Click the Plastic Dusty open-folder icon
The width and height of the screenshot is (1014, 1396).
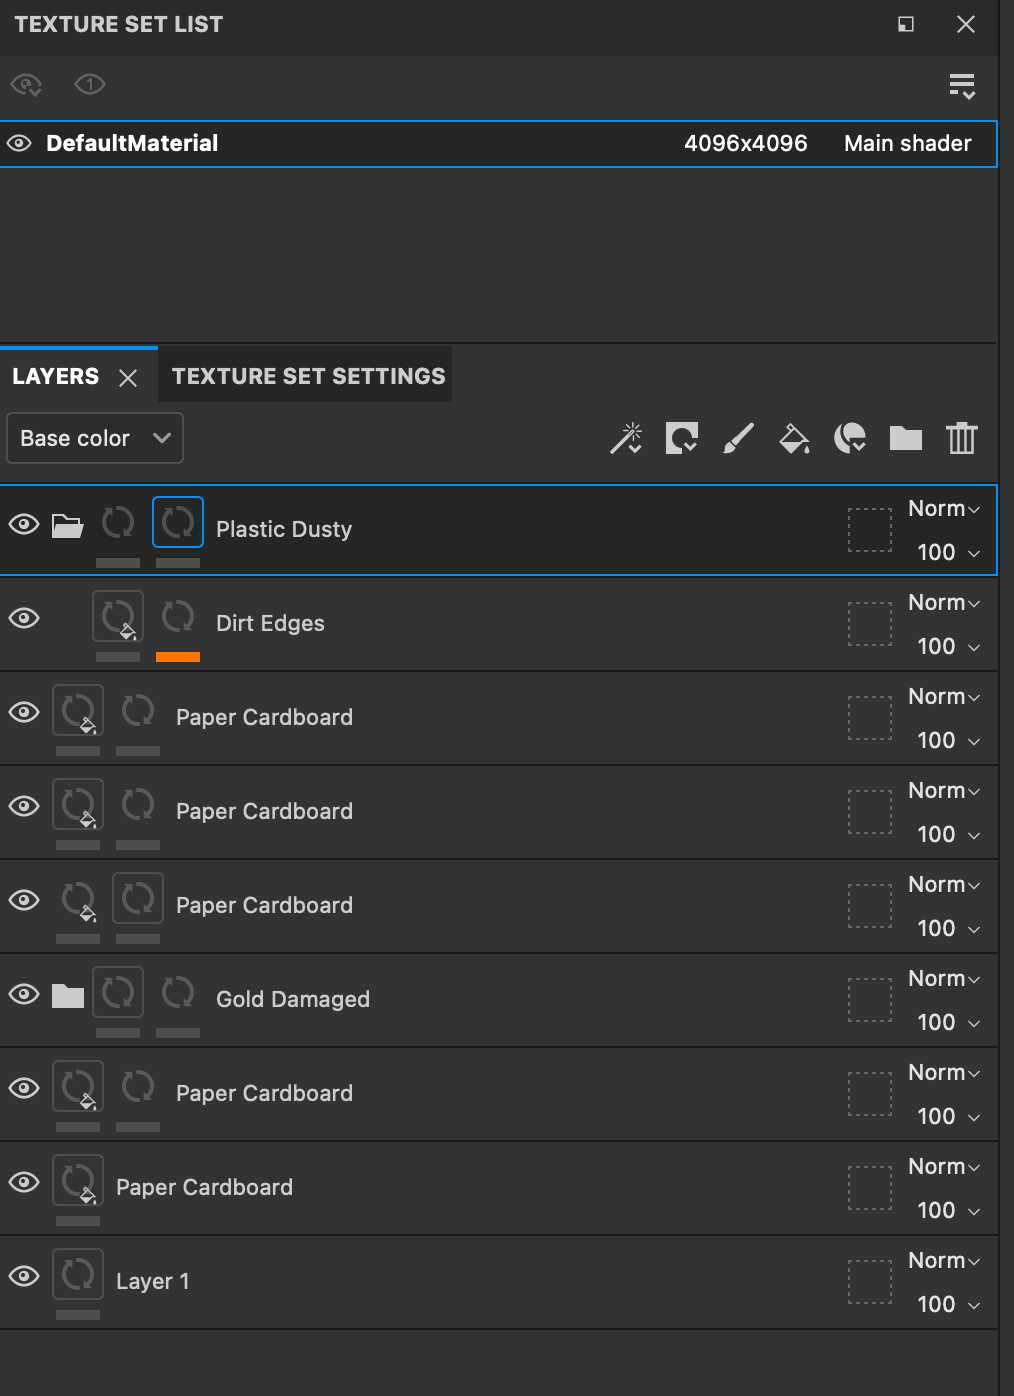[67, 525]
